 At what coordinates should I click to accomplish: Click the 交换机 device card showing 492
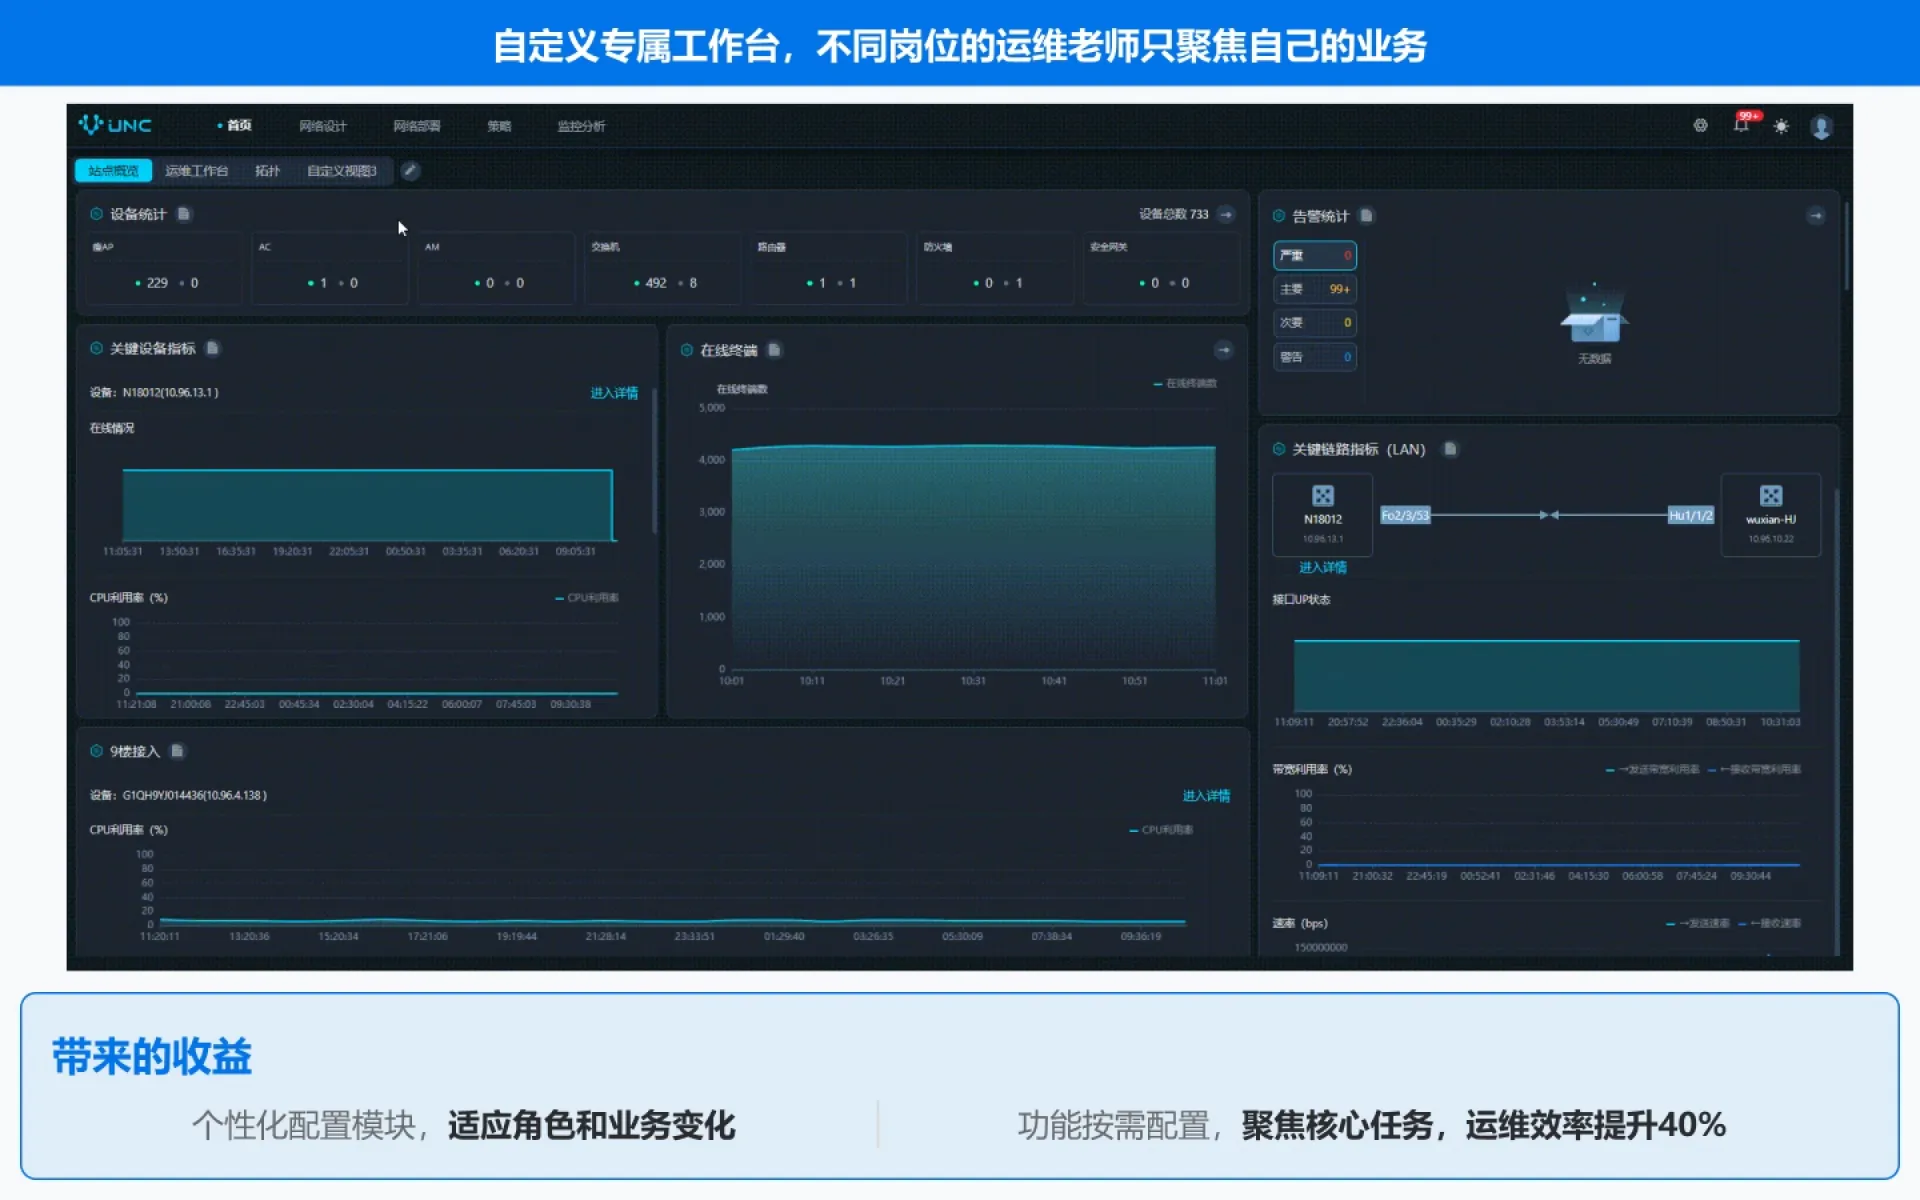[x=663, y=268]
